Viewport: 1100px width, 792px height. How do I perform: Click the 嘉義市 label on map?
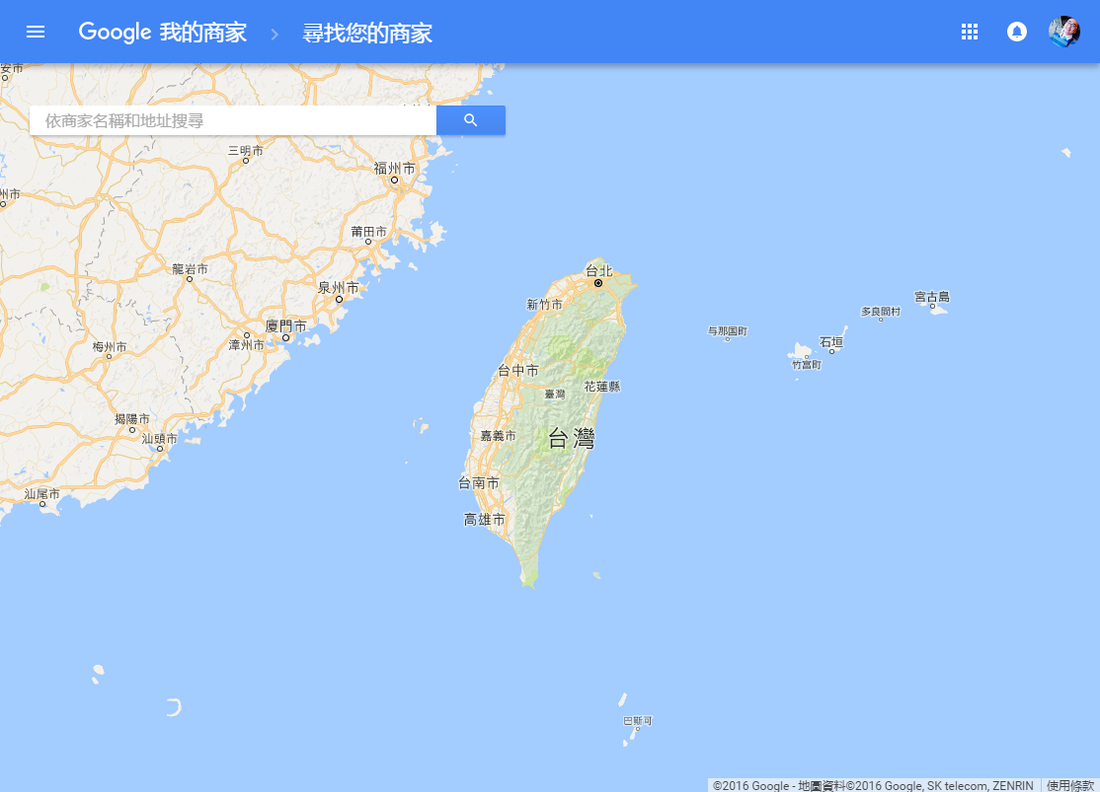498,436
